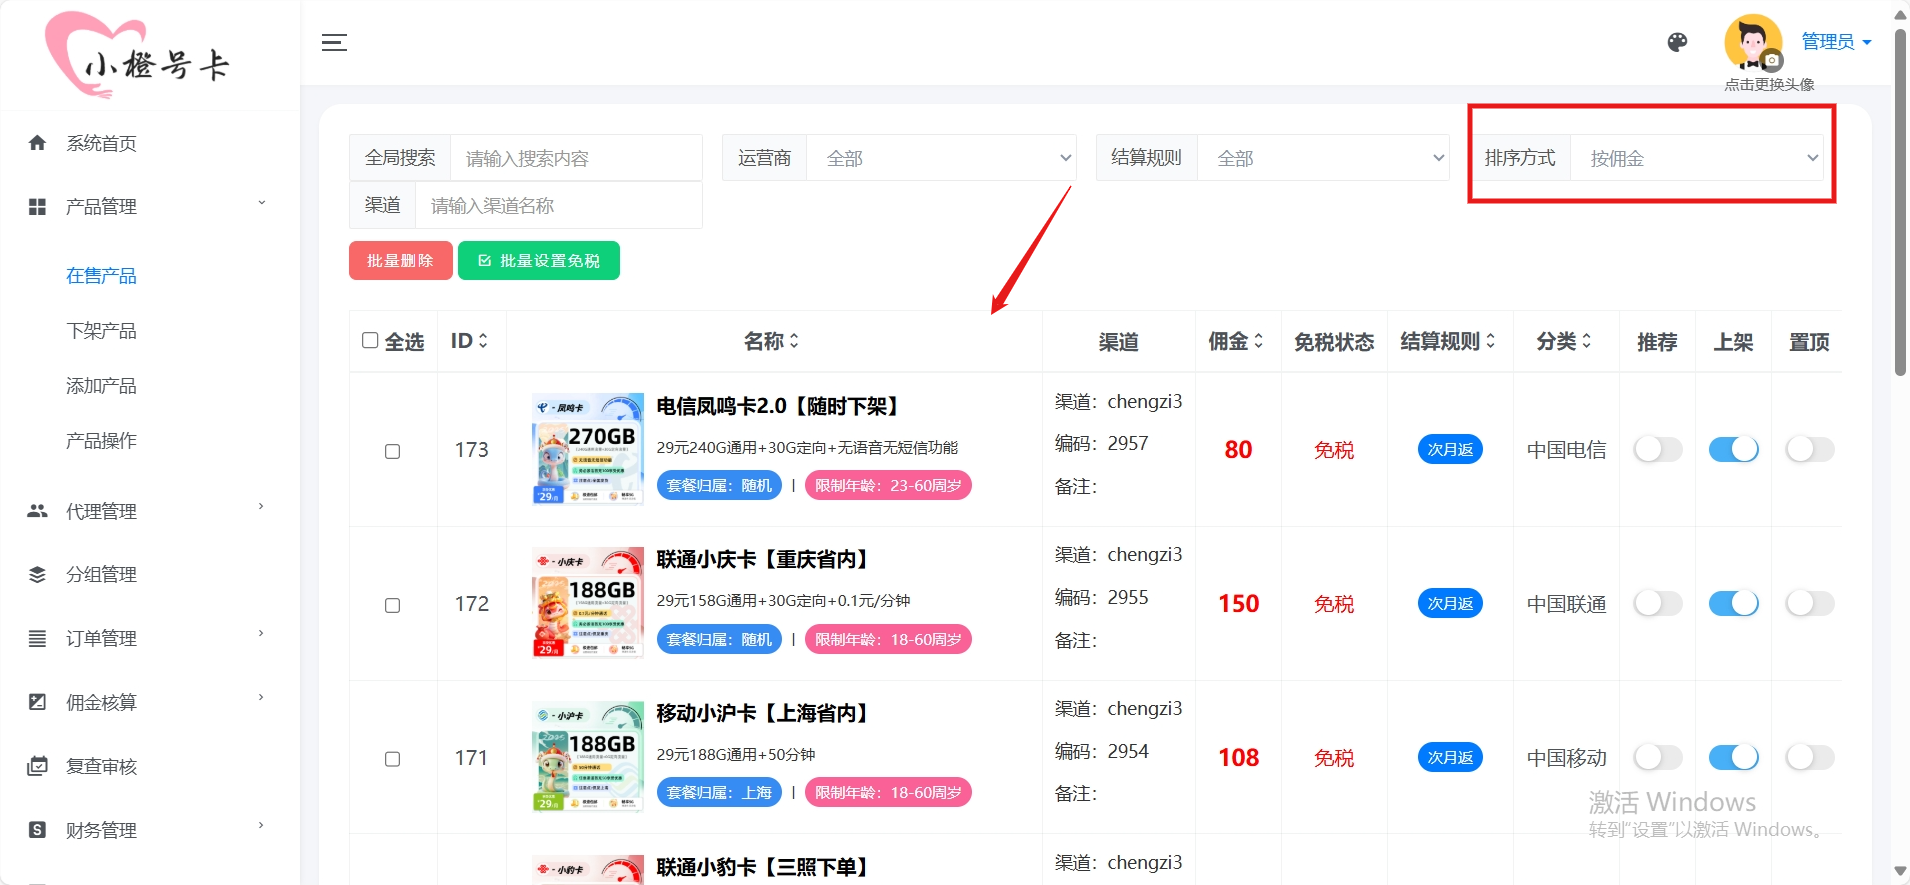Click 次月返 badge for product 173
1910x885 pixels.
point(1450,450)
